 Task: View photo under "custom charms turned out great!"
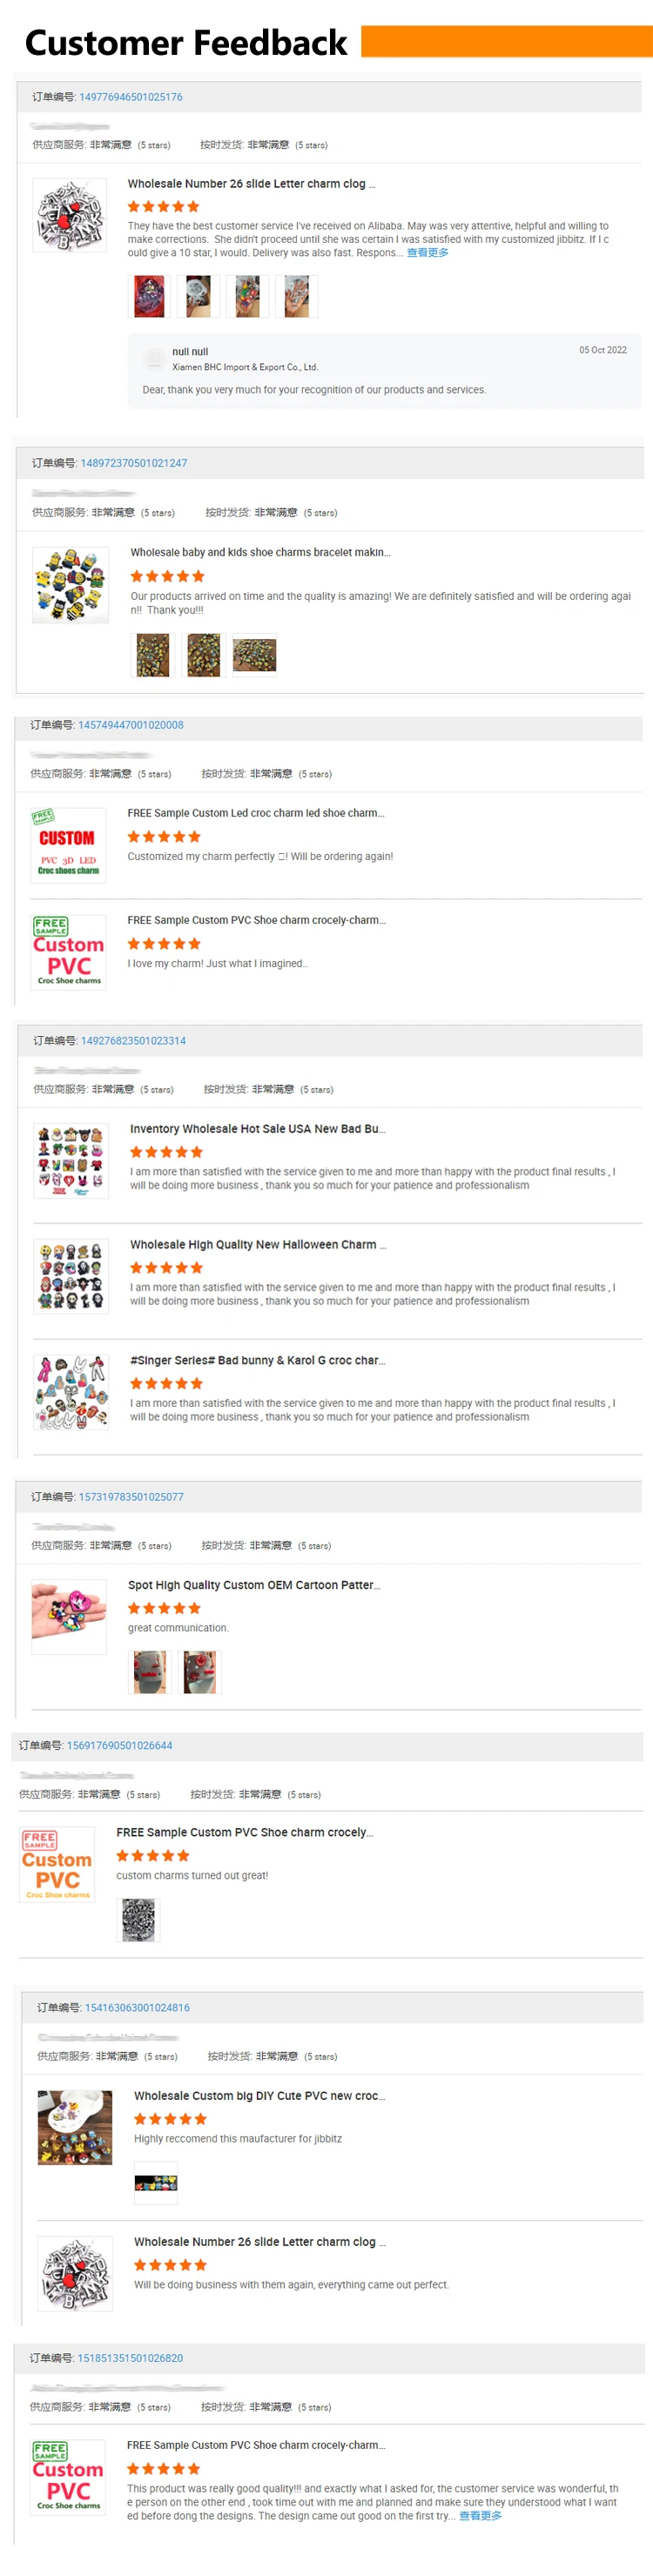click(138, 1919)
